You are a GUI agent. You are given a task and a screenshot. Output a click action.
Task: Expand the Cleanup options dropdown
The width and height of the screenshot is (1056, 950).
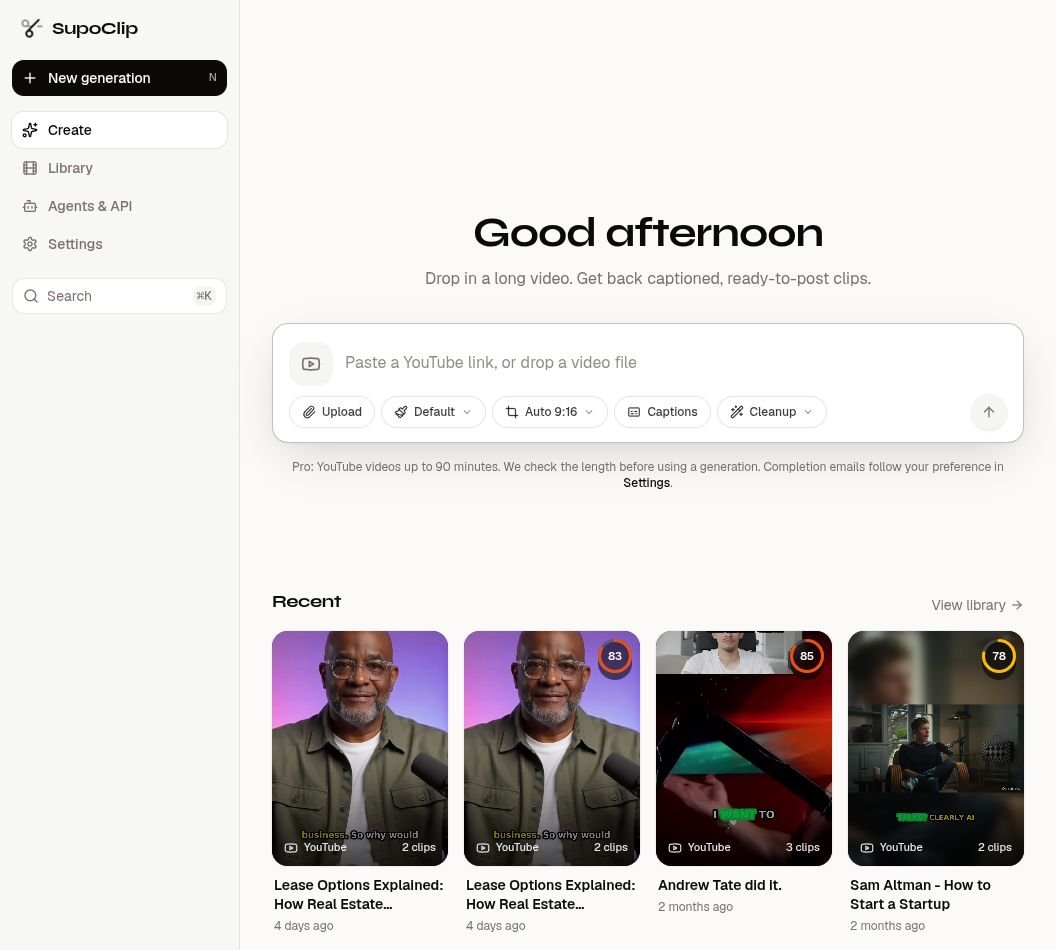click(771, 412)
